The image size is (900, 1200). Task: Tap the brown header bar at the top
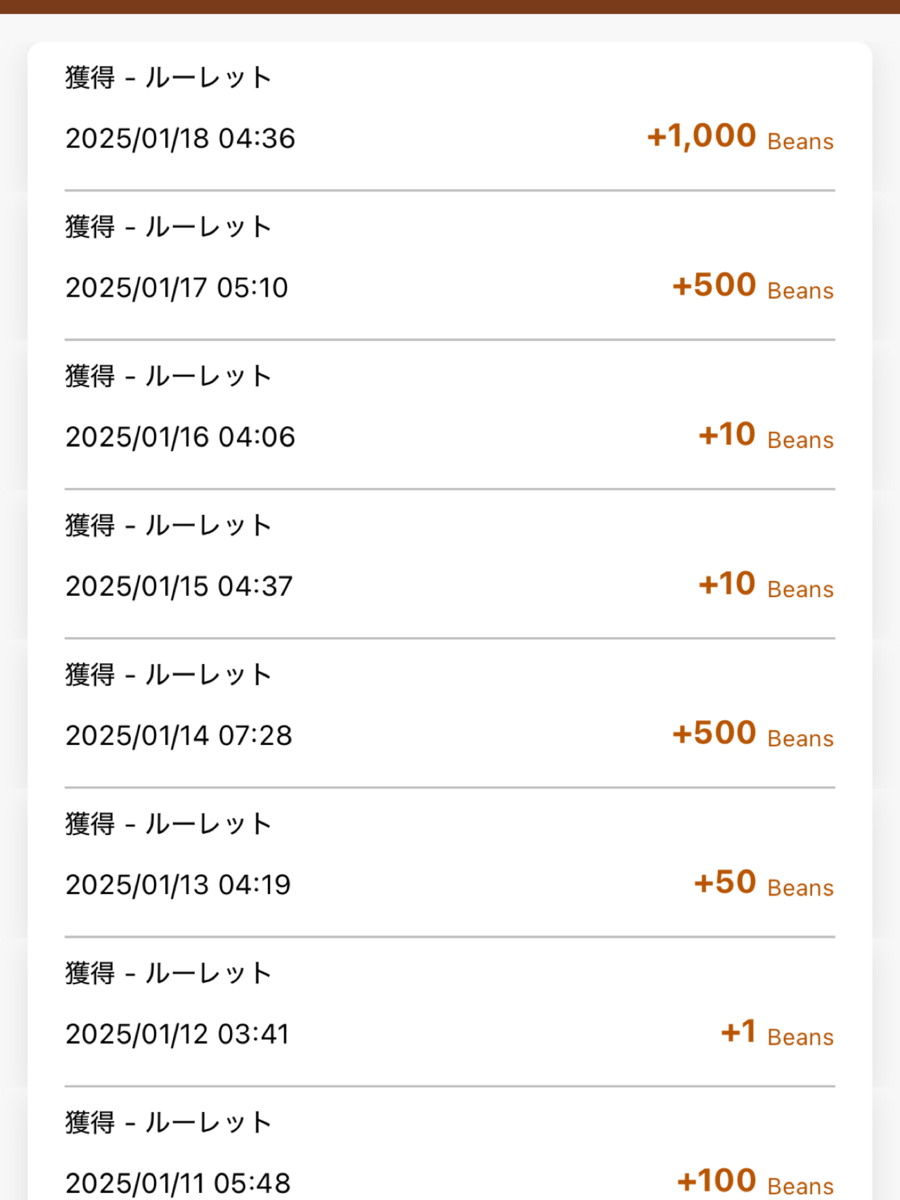[x=450, y=6]
